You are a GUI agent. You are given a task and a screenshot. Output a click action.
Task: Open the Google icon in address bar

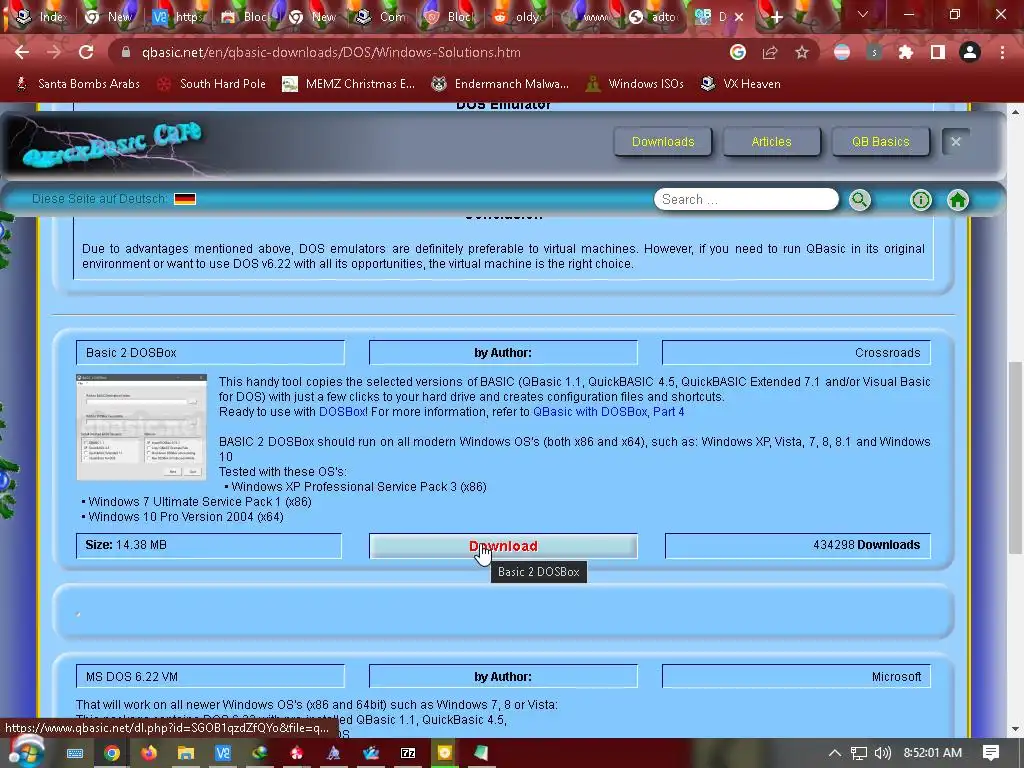(738, 52)
